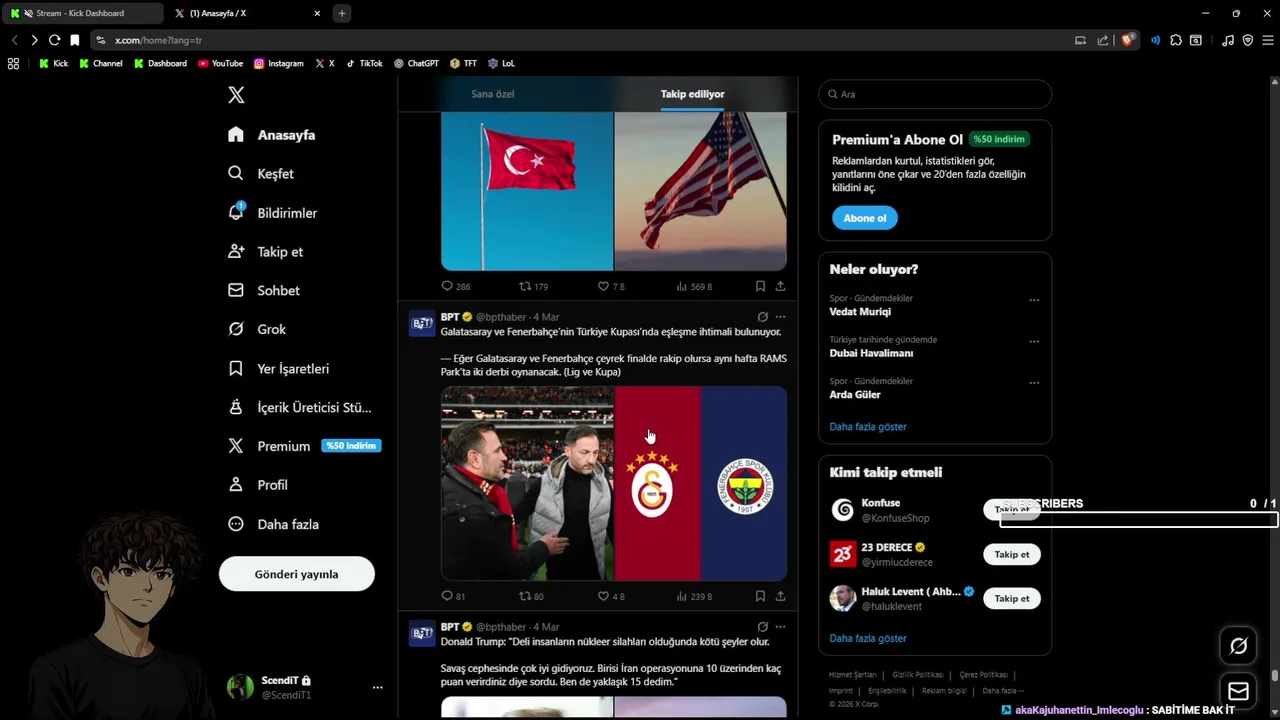
Task: Follow 23 DERECE with Takip et
Action: click(1012, 554)
